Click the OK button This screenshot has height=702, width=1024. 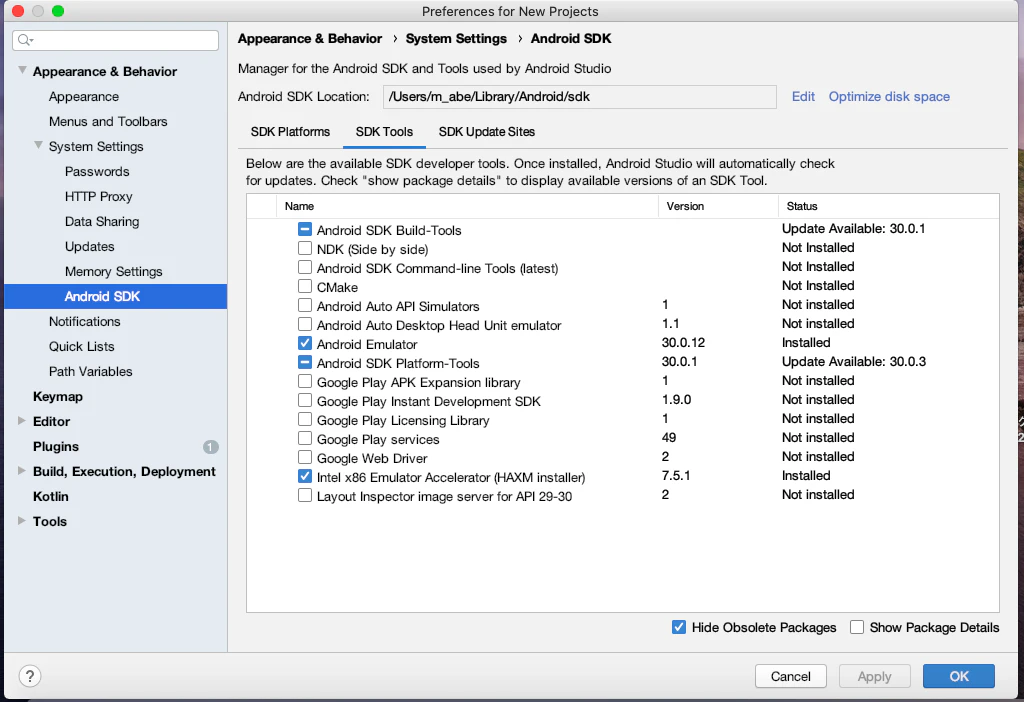point(959,677)
